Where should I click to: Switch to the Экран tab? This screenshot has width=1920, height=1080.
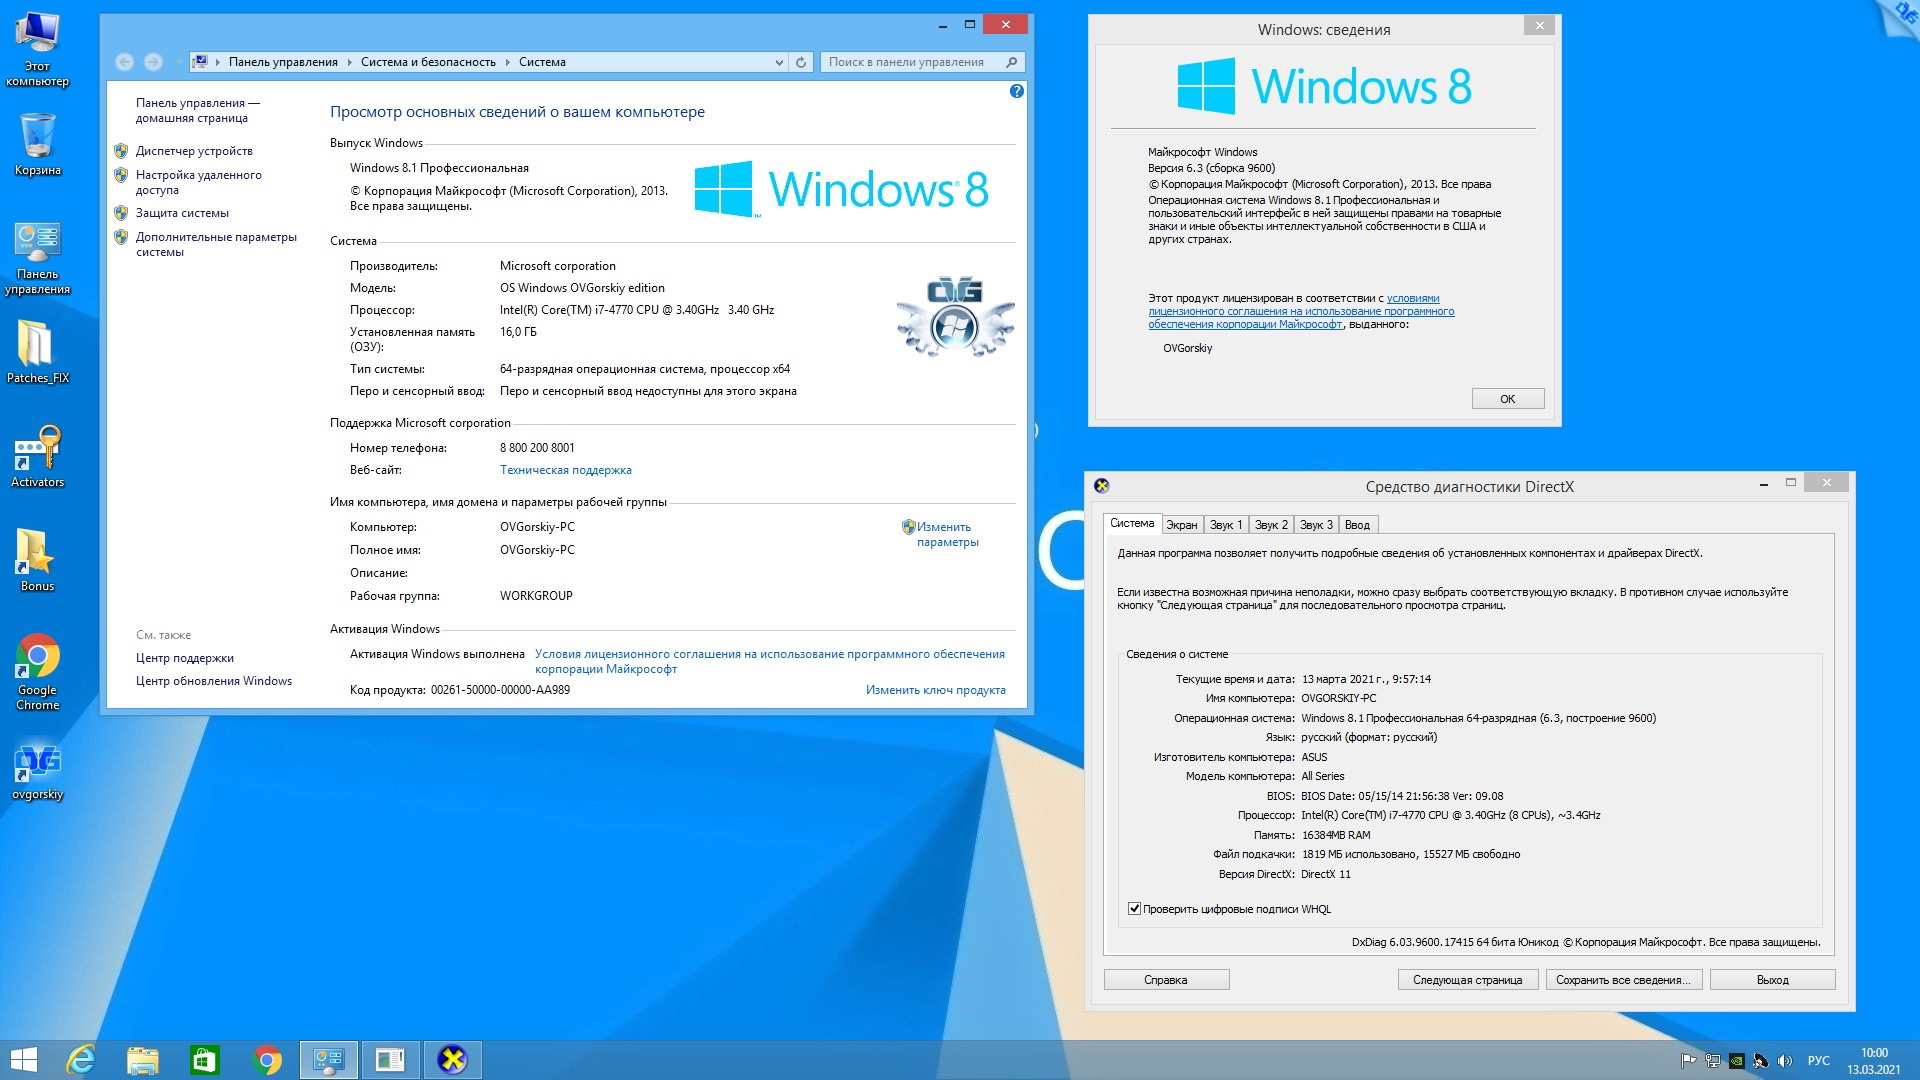pyautogui.click(x=1181, y=525)
